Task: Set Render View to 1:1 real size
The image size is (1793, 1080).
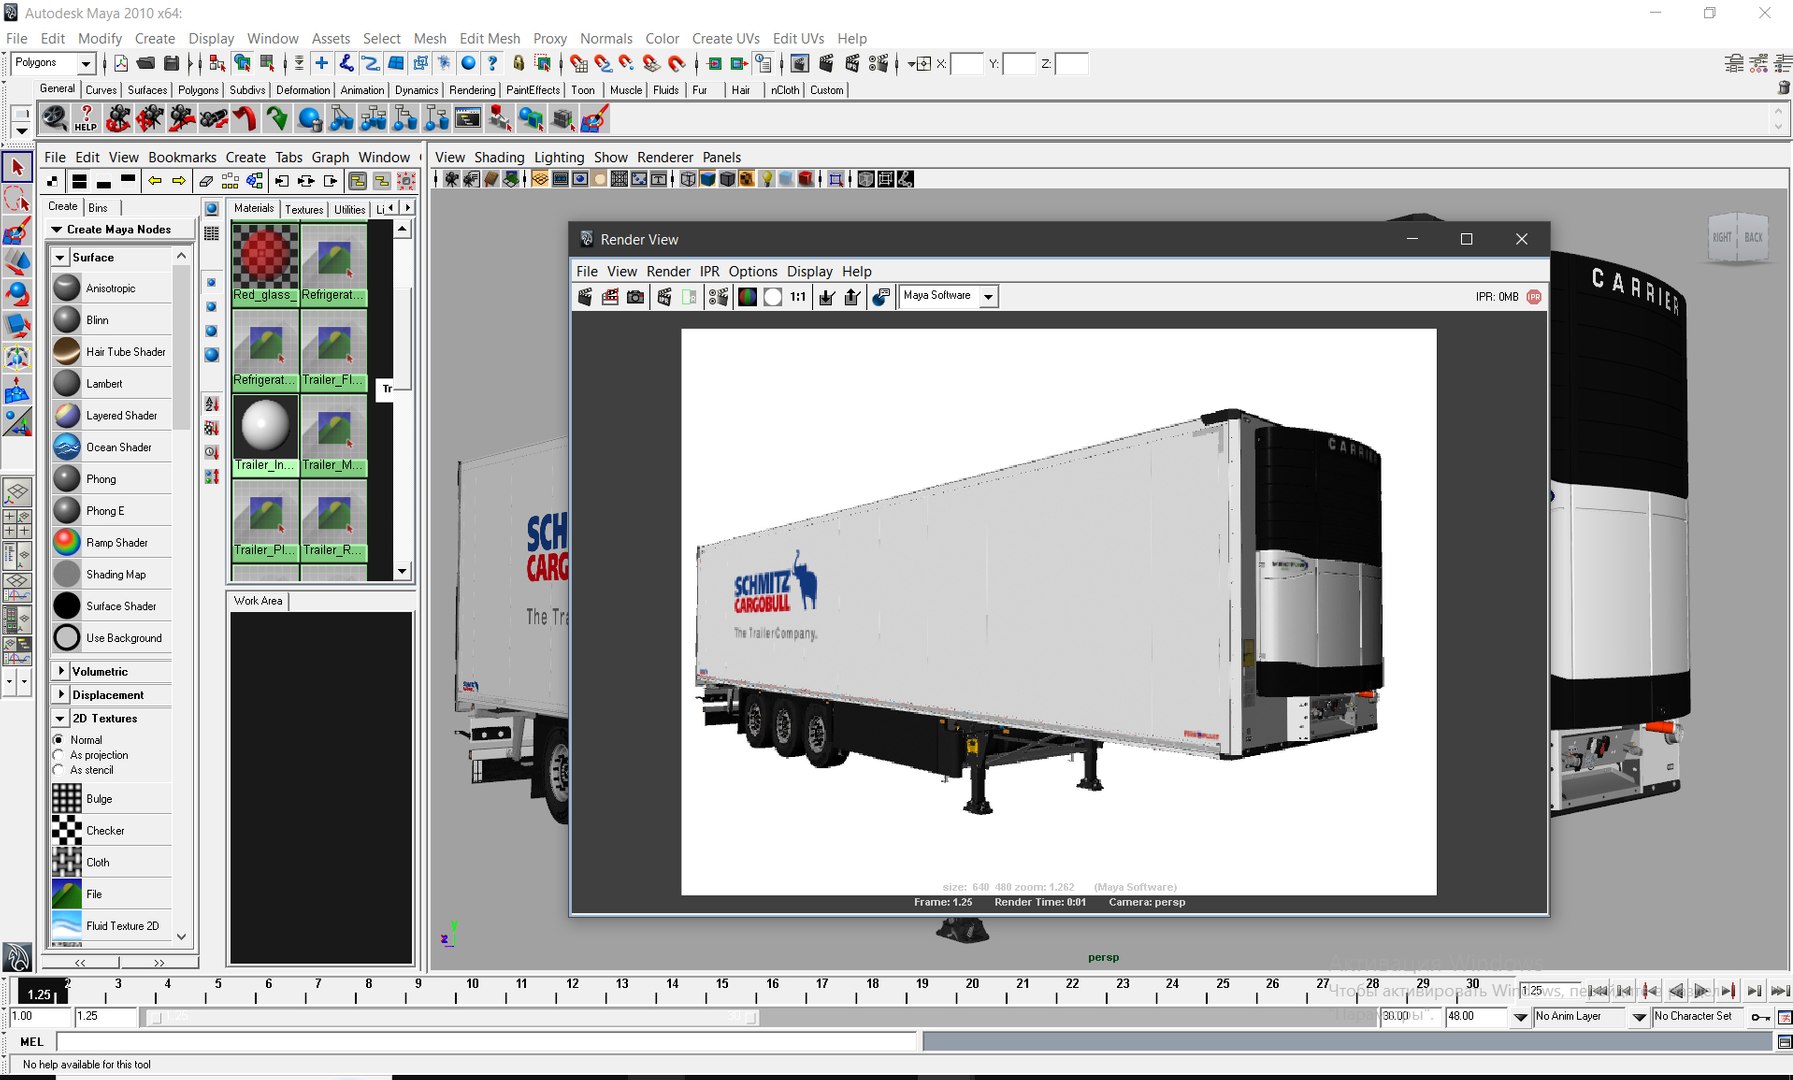Action: point(798,296)
